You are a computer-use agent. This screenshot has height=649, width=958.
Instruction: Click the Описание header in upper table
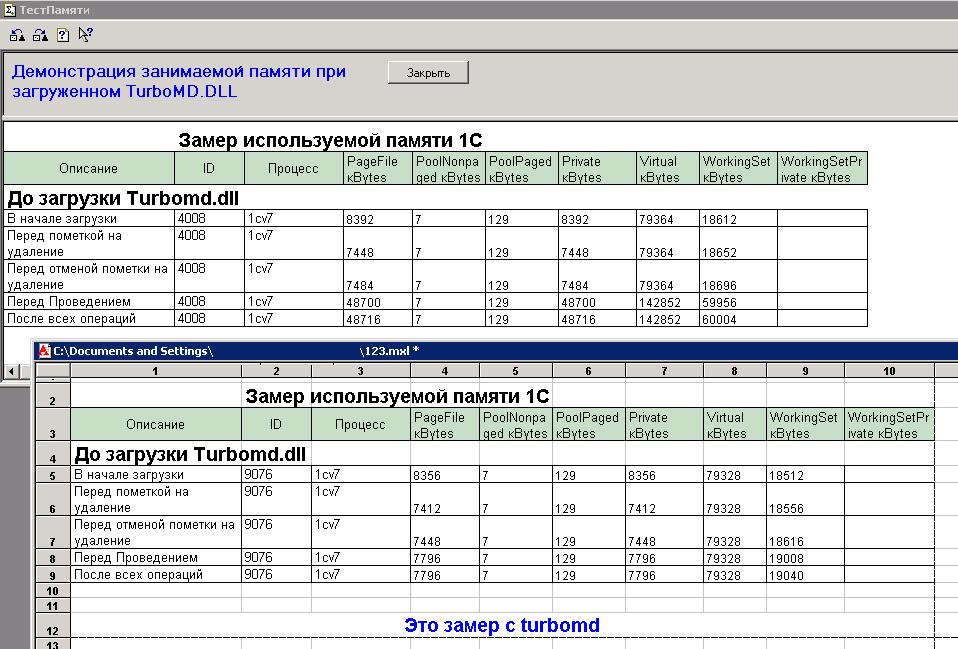[x=88, y=169]
